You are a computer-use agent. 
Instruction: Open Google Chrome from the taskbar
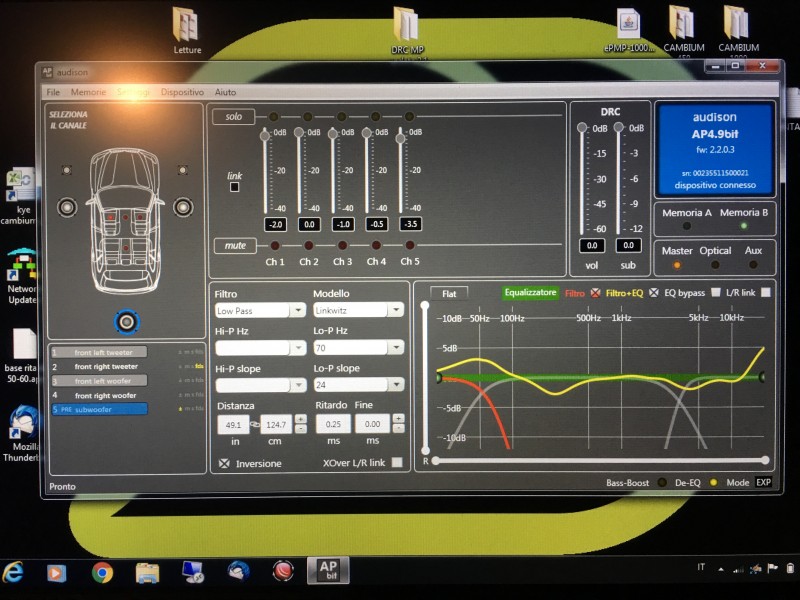(x=102, y=572)
